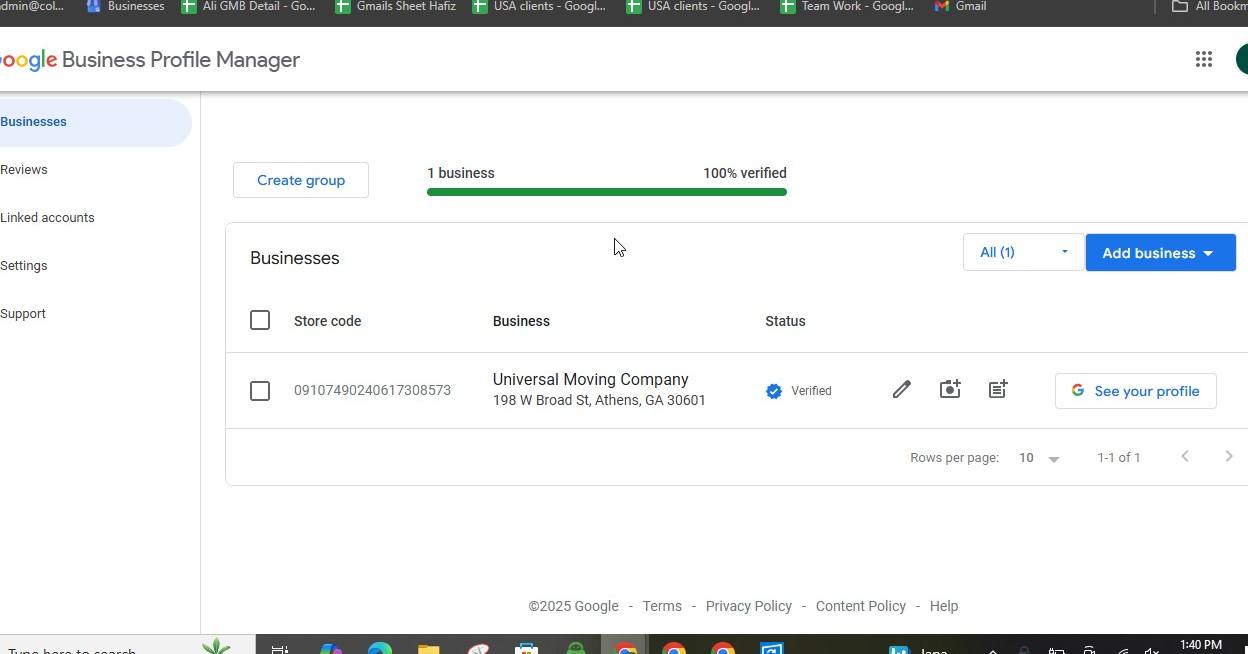Click the taskbar clock showing 1:40 PM
This screenshot has height=654, width=1248.
point(1201,645)
